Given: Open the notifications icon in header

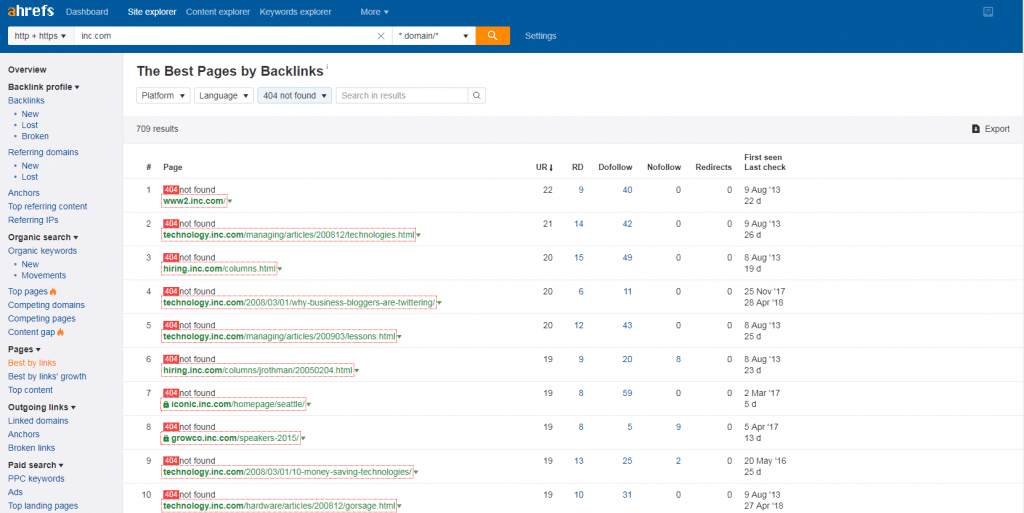Looking at the screenshot, I should tap(988, 11).
